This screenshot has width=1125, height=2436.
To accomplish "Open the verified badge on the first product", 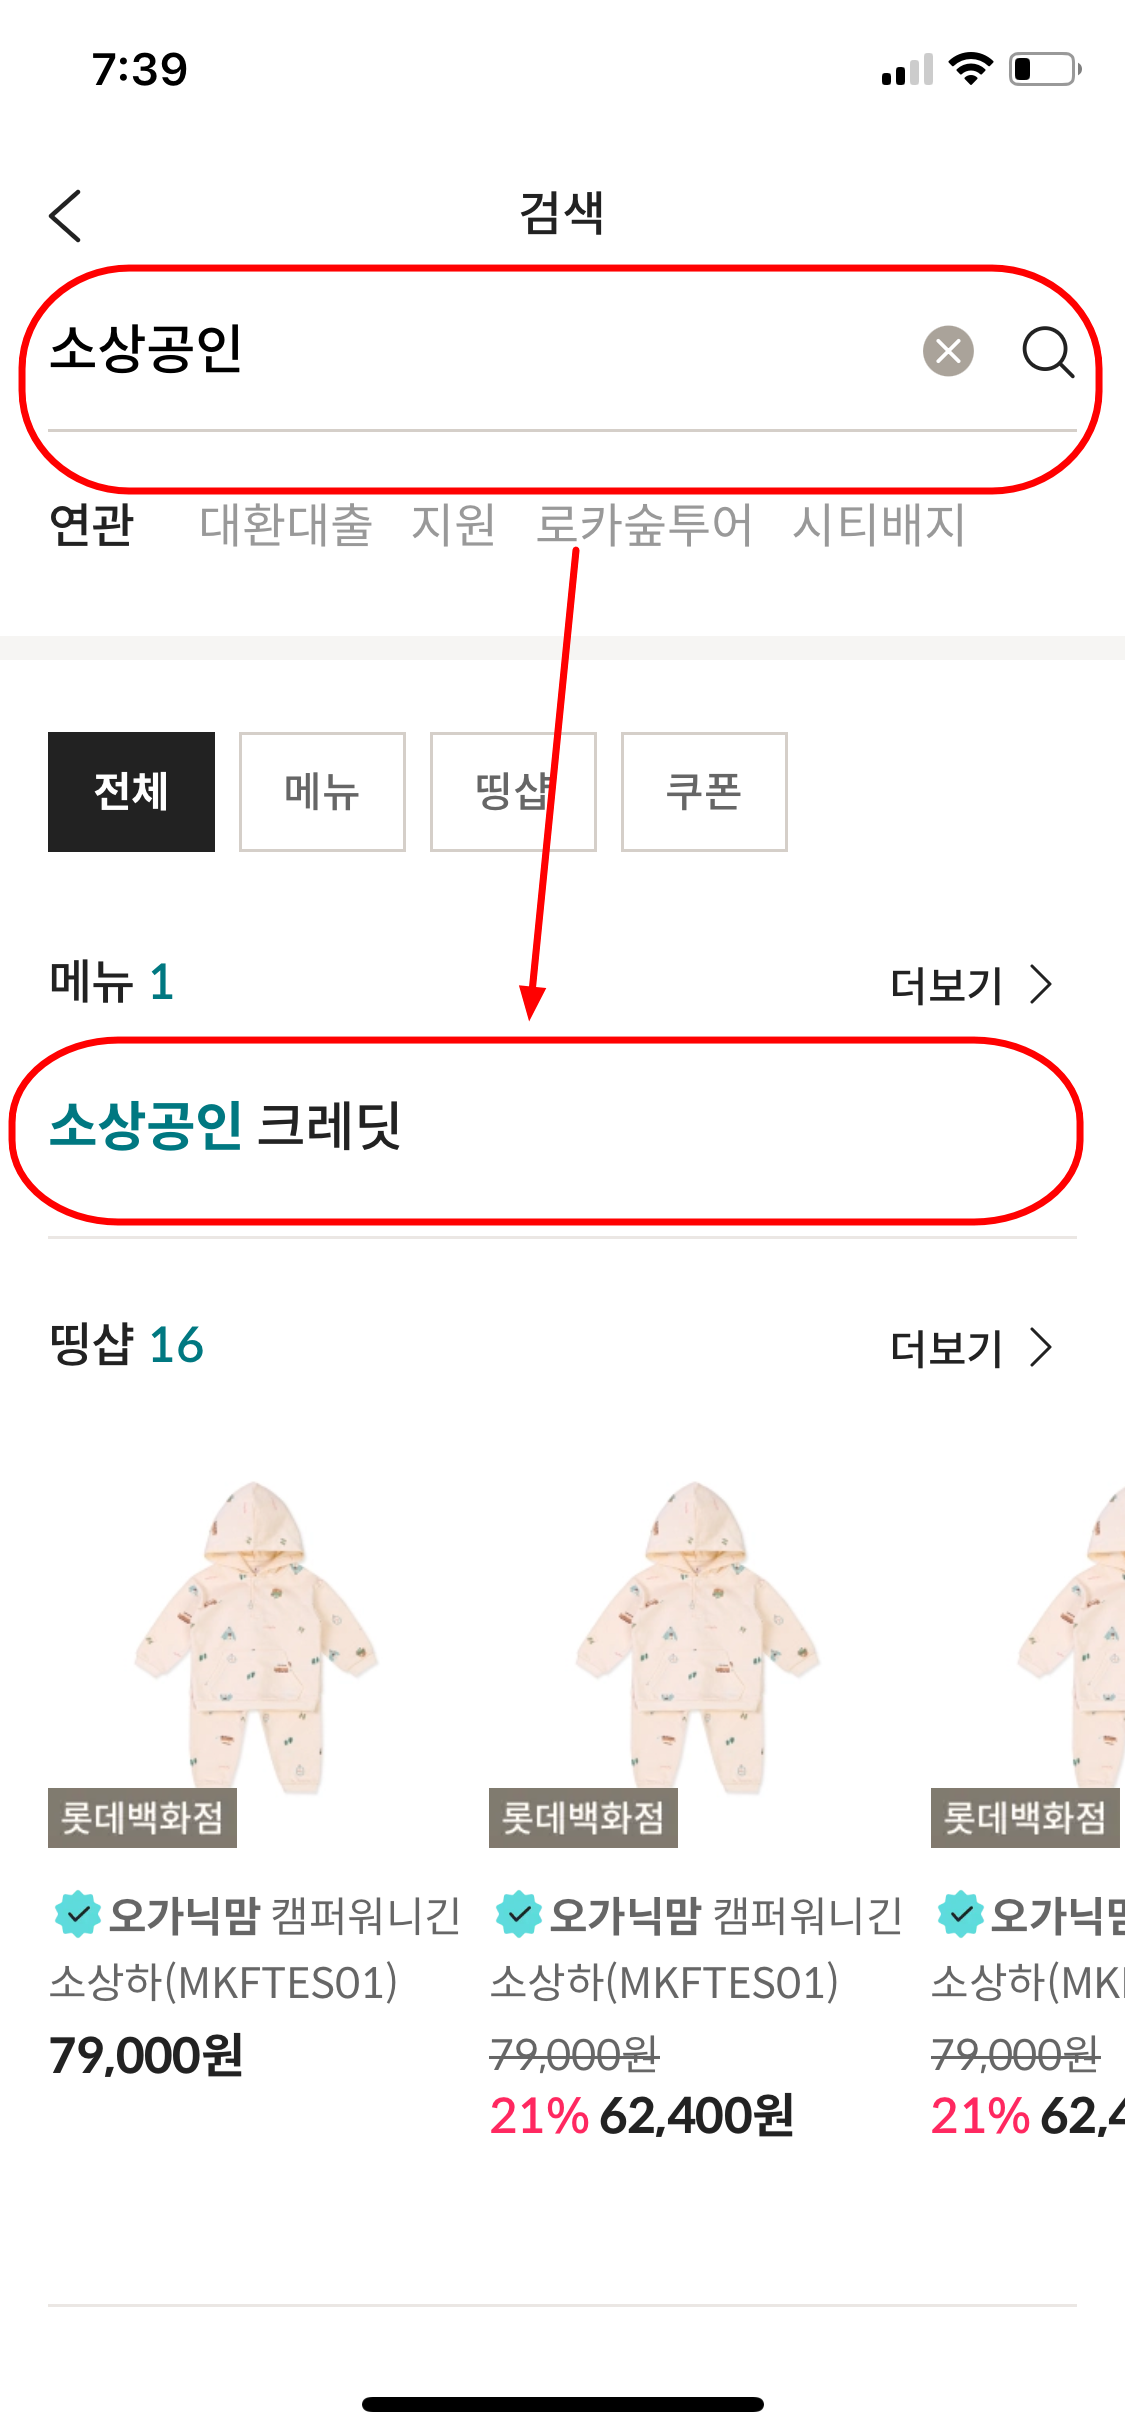I will coord(76,1914).
